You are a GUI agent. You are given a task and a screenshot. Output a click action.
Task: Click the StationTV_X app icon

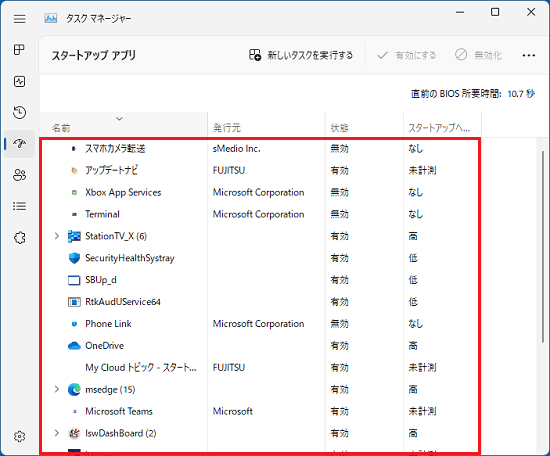pyautogui.click(x=74, y=236)
